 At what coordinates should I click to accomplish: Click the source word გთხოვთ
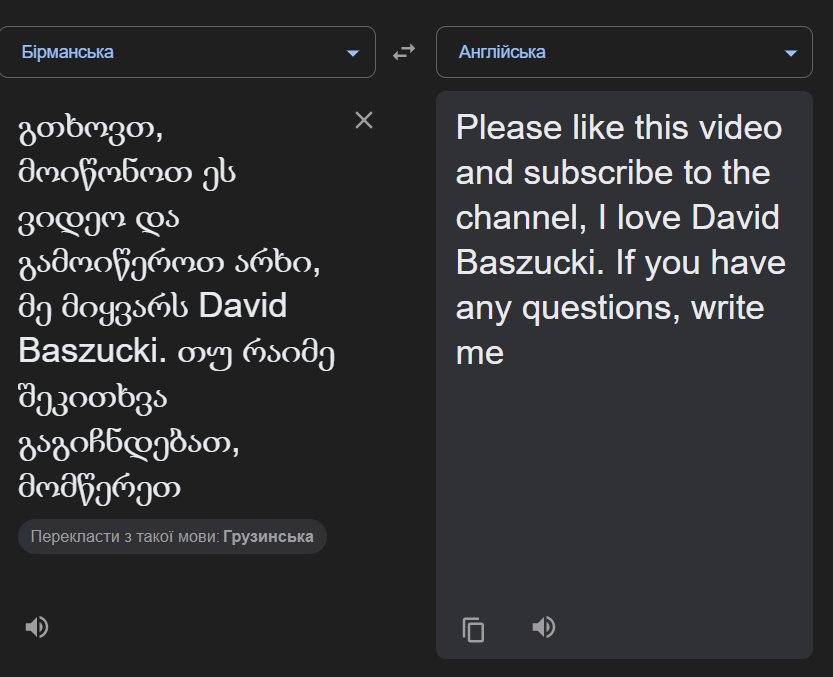click(x=88, y=129)
